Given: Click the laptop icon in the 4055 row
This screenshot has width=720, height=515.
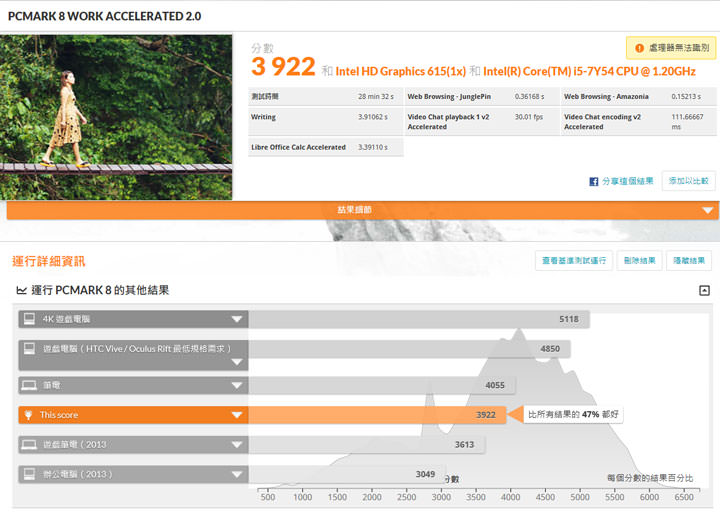Looking at the screenshot, I should point(29,385).
